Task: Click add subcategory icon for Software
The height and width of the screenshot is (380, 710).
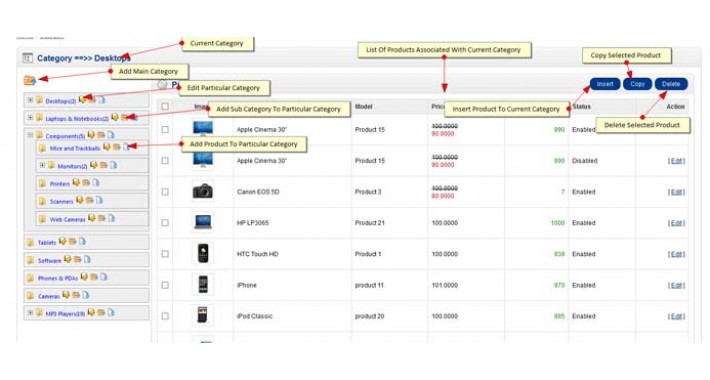Action: pos(78,260)
